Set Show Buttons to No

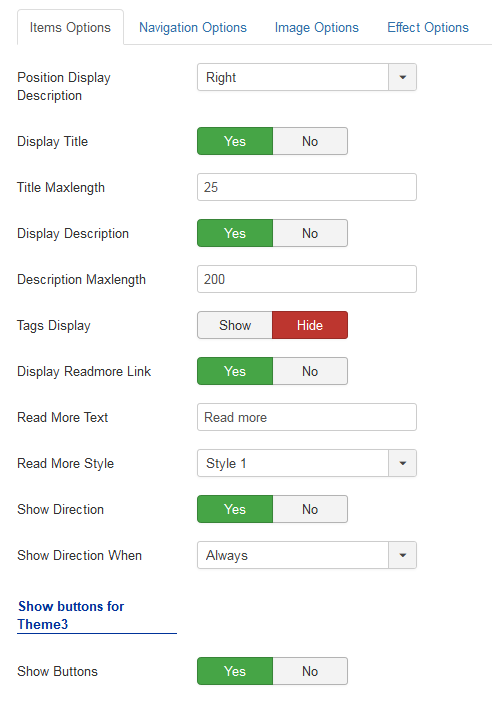(x=310, y=671)
